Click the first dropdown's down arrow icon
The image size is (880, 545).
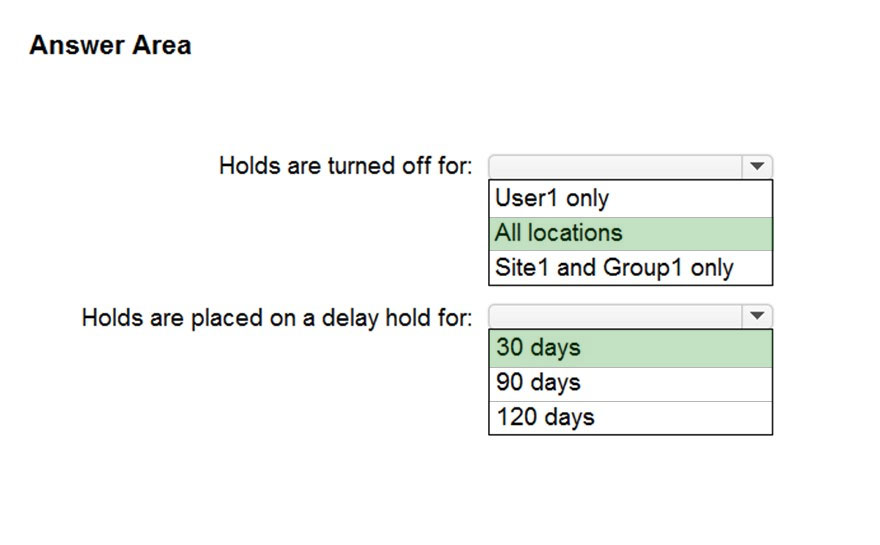pos(757,166)
